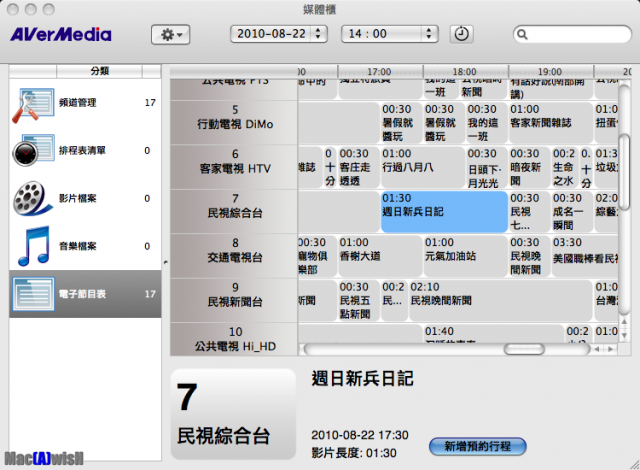Viewport: 640px width, 470px height.
Task: Click the 分類 column header
Action: click(x=100, y=71)
